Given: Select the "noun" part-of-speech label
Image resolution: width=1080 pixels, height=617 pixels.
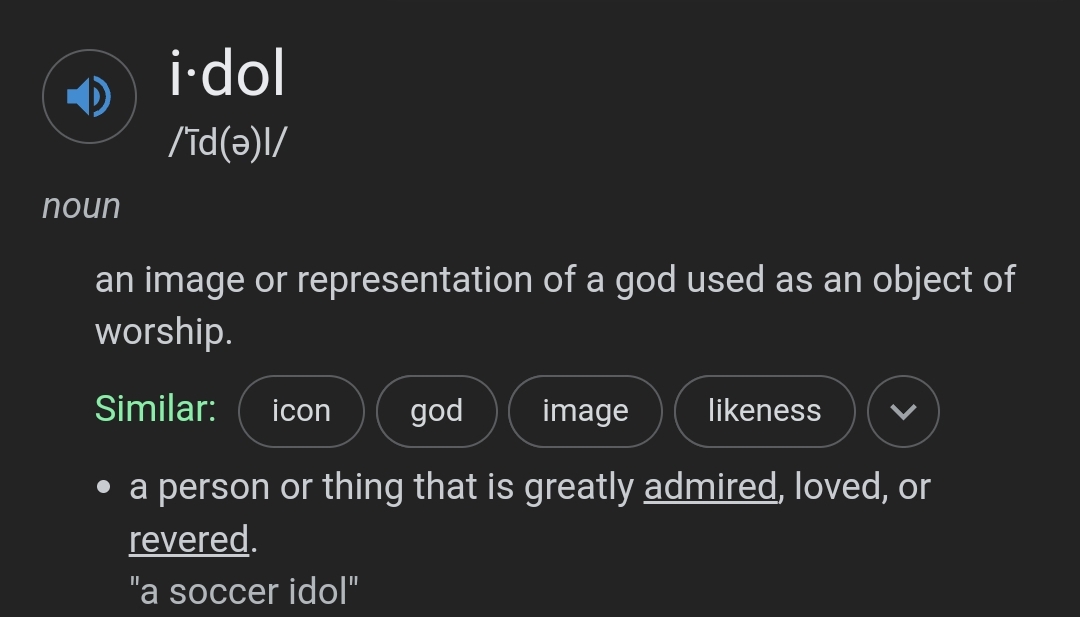Looking at the screenshot, I should coord(81,206).
